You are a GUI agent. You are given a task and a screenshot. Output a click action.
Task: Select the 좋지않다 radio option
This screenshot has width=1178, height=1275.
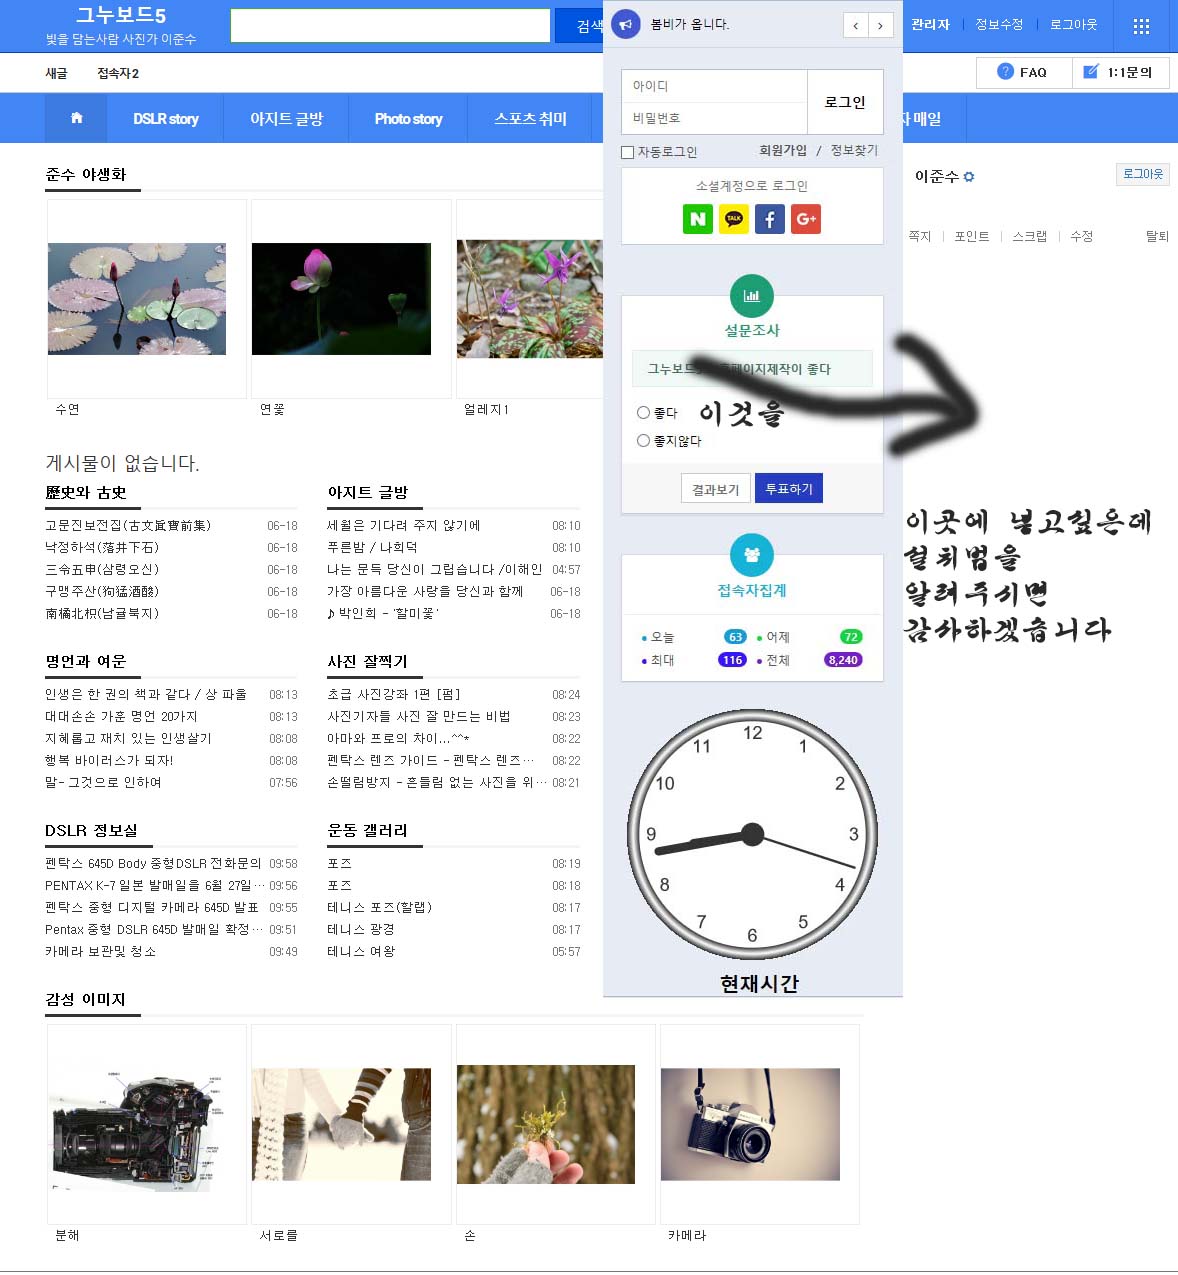(x=643, y=440)
